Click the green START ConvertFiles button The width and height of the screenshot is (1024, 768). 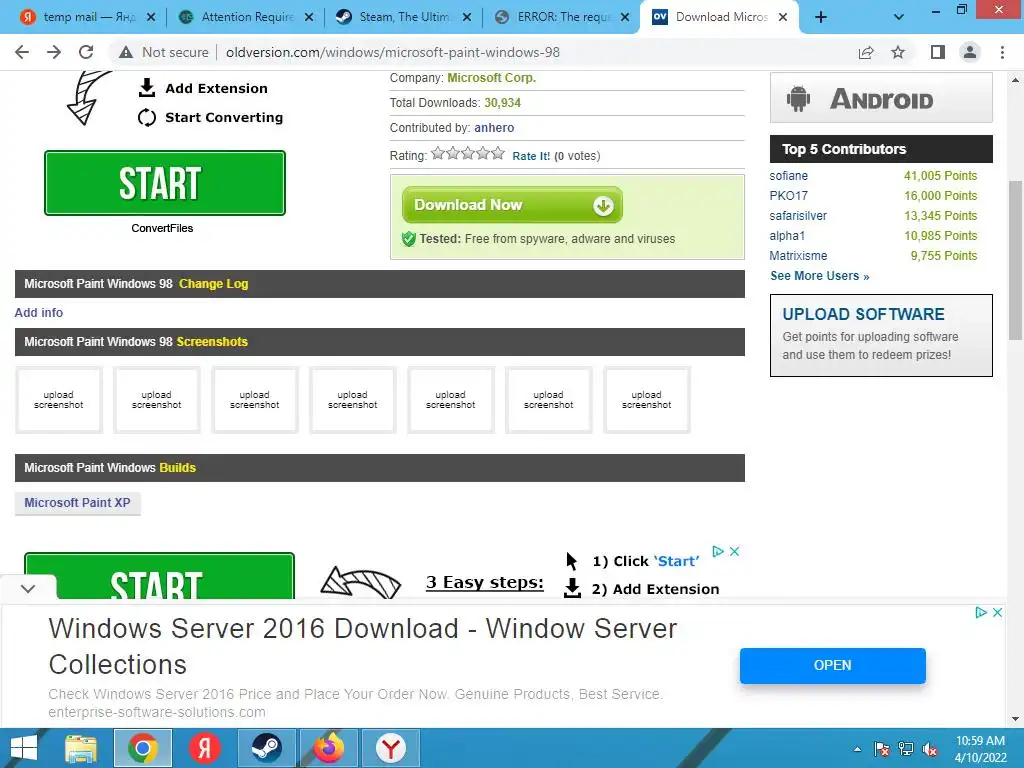point(165,183)
